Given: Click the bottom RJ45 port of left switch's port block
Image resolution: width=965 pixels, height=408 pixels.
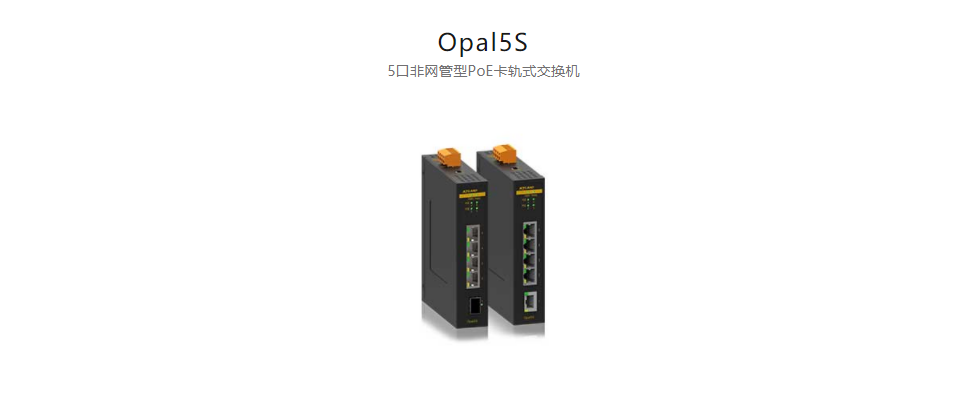Looking at the screenshot, I should click(x=473, y=279).
